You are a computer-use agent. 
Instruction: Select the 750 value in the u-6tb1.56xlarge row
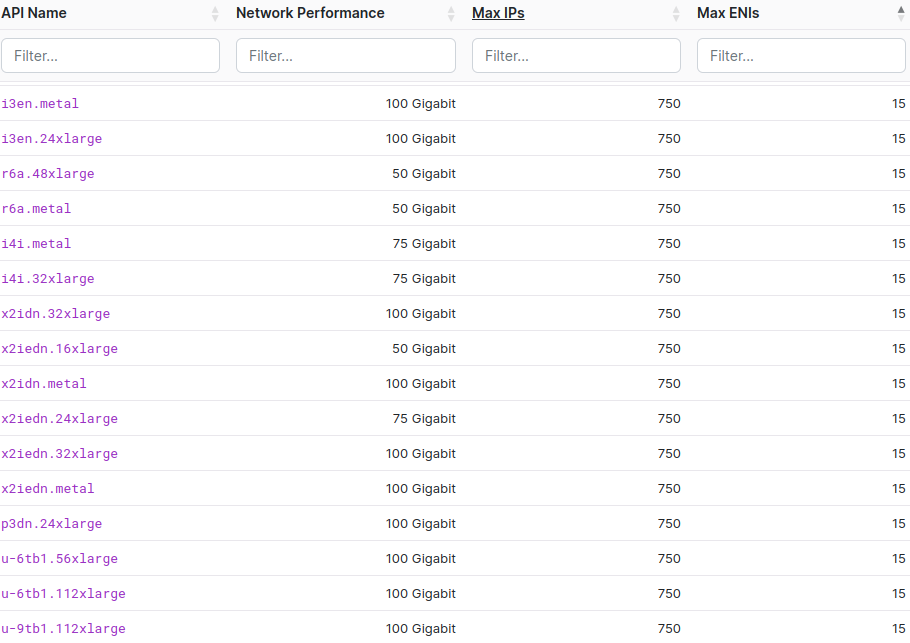tap(669, 559)
